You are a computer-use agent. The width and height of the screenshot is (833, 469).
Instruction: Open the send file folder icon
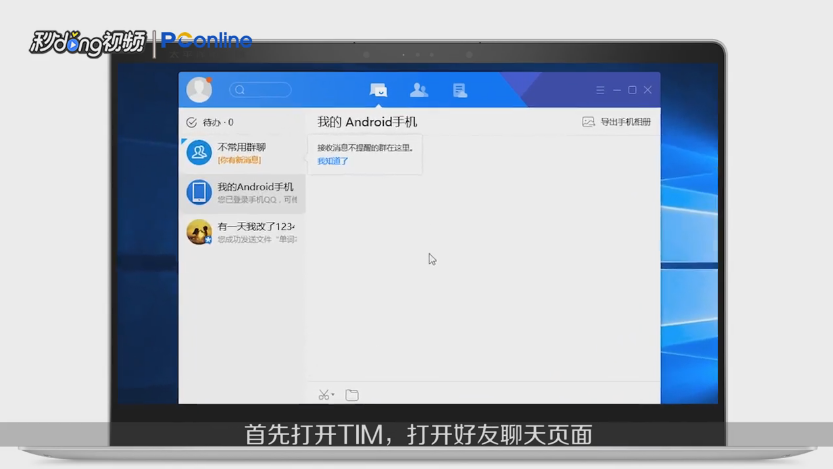(x=352, y=395)
